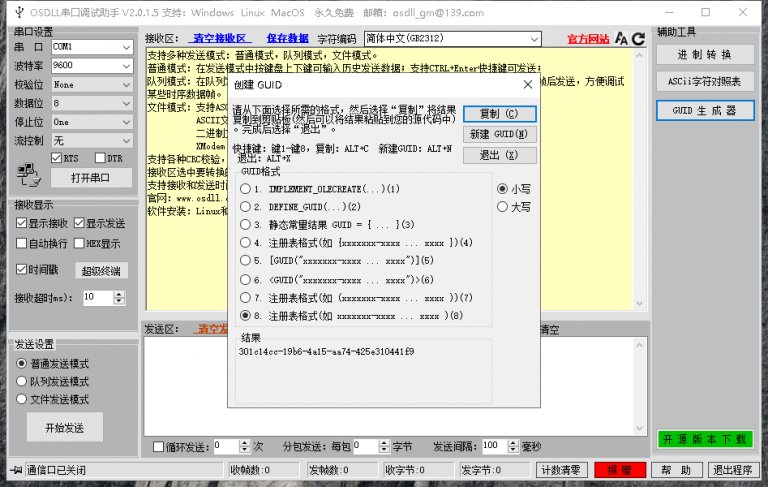
Task: Click 发送间隔 spinner arrows
Action: [513, 446]
